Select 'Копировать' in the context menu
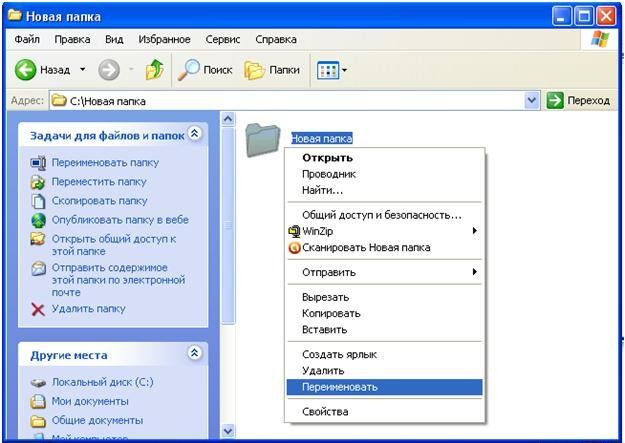 (x=384, y=314)
